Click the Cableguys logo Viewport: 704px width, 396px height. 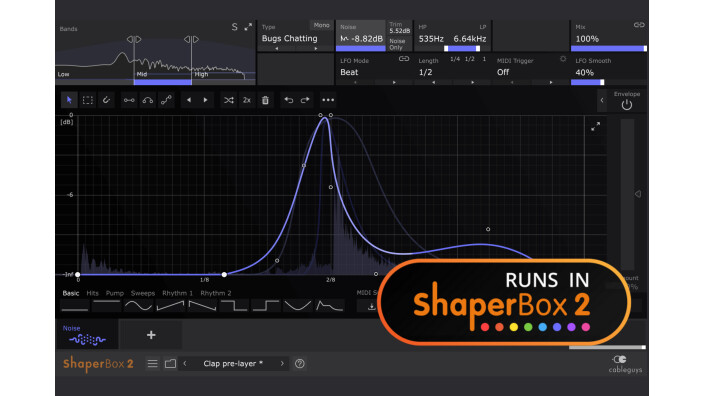[x=625, y=364]
